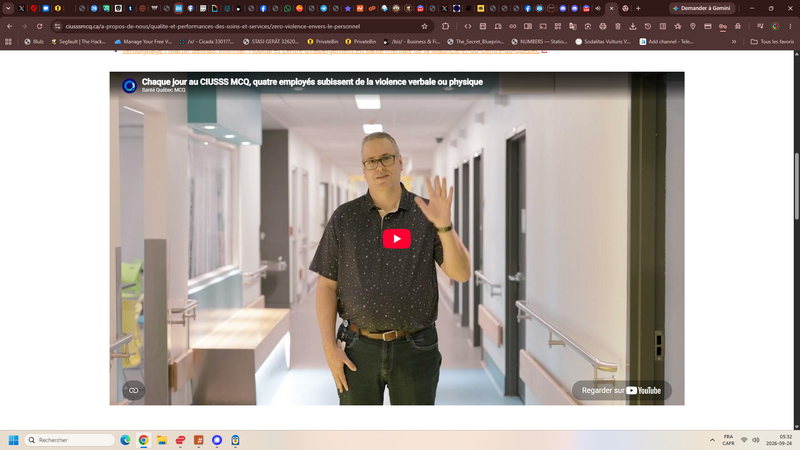Open Microsoft Edge from taskbar
The width and height of the screenshot is (800, 450).
click(x=125, y=440)
